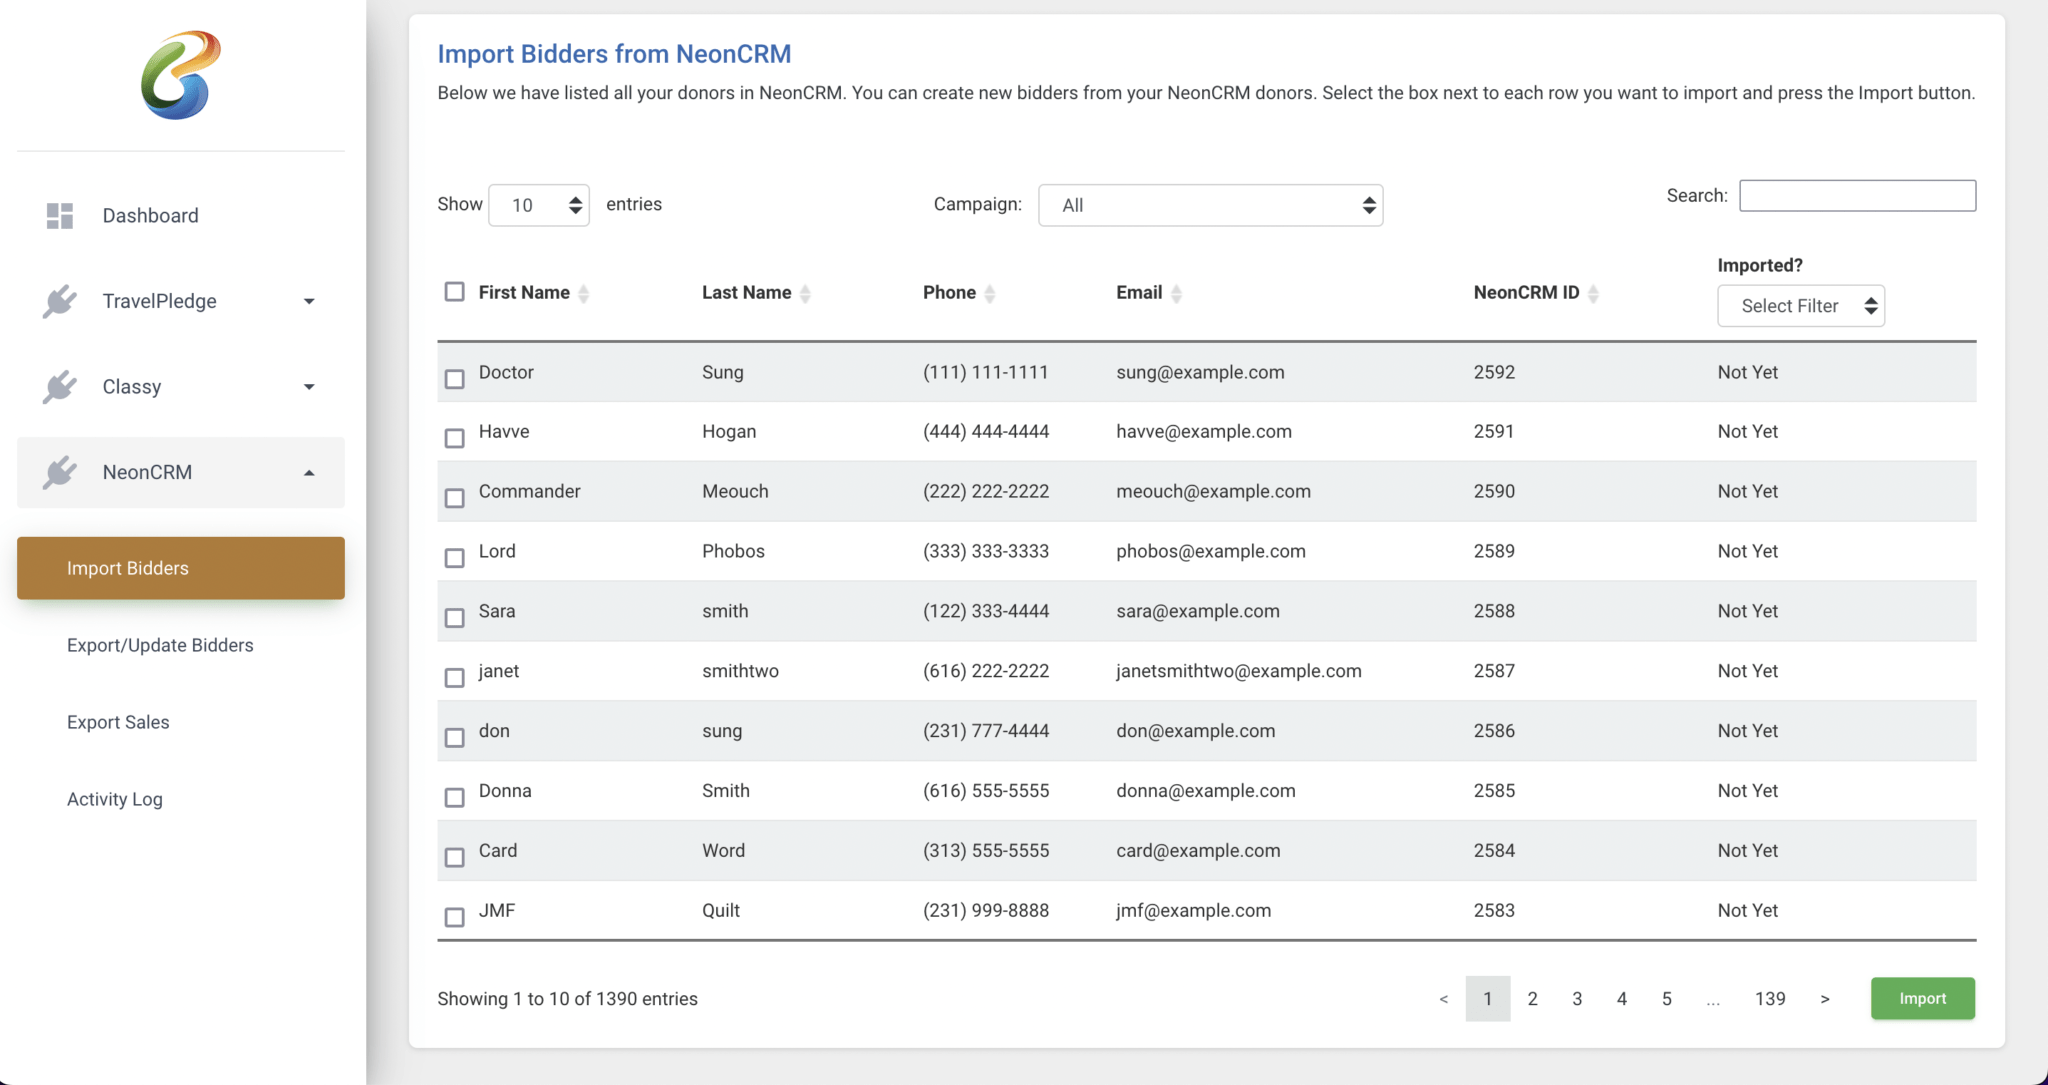Click email janetsmithtwo@example.com

pyautogui.click(x=1239, y=671)
